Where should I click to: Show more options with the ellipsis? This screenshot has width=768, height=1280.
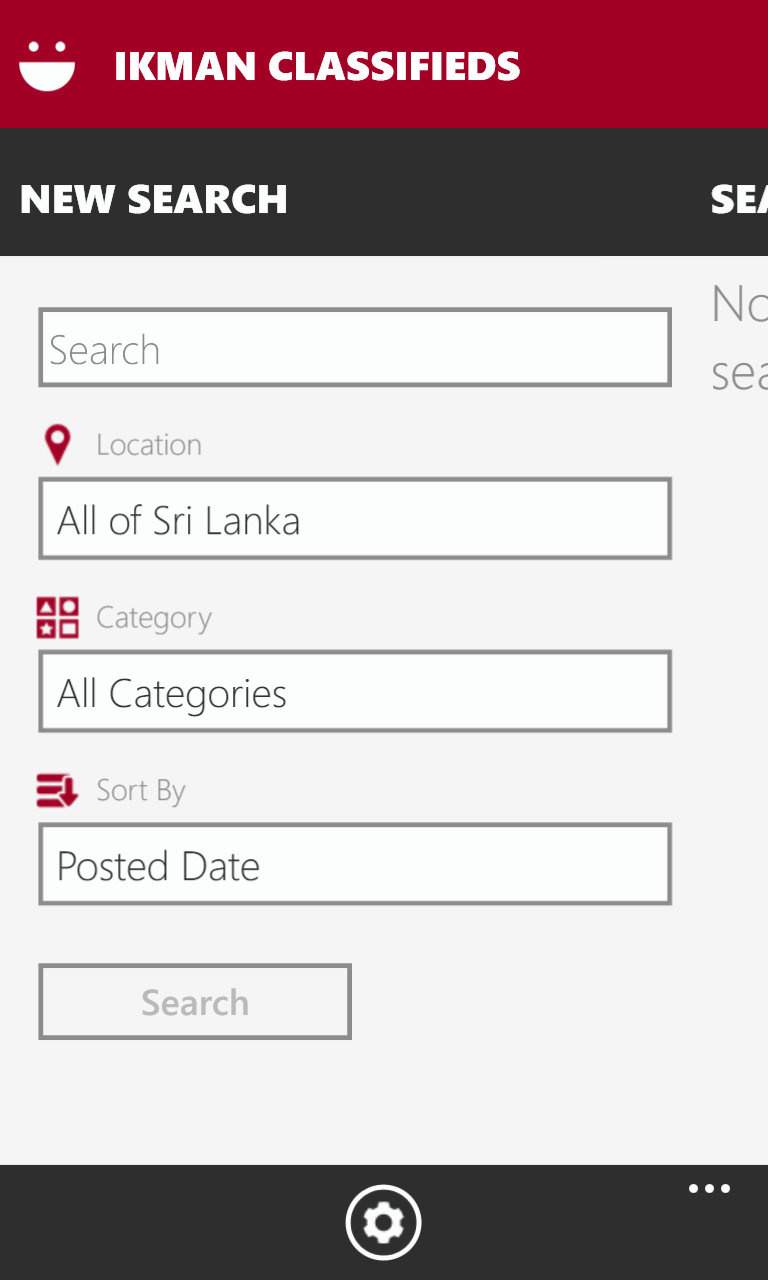pyautogui.click(x=709, y=1189)
